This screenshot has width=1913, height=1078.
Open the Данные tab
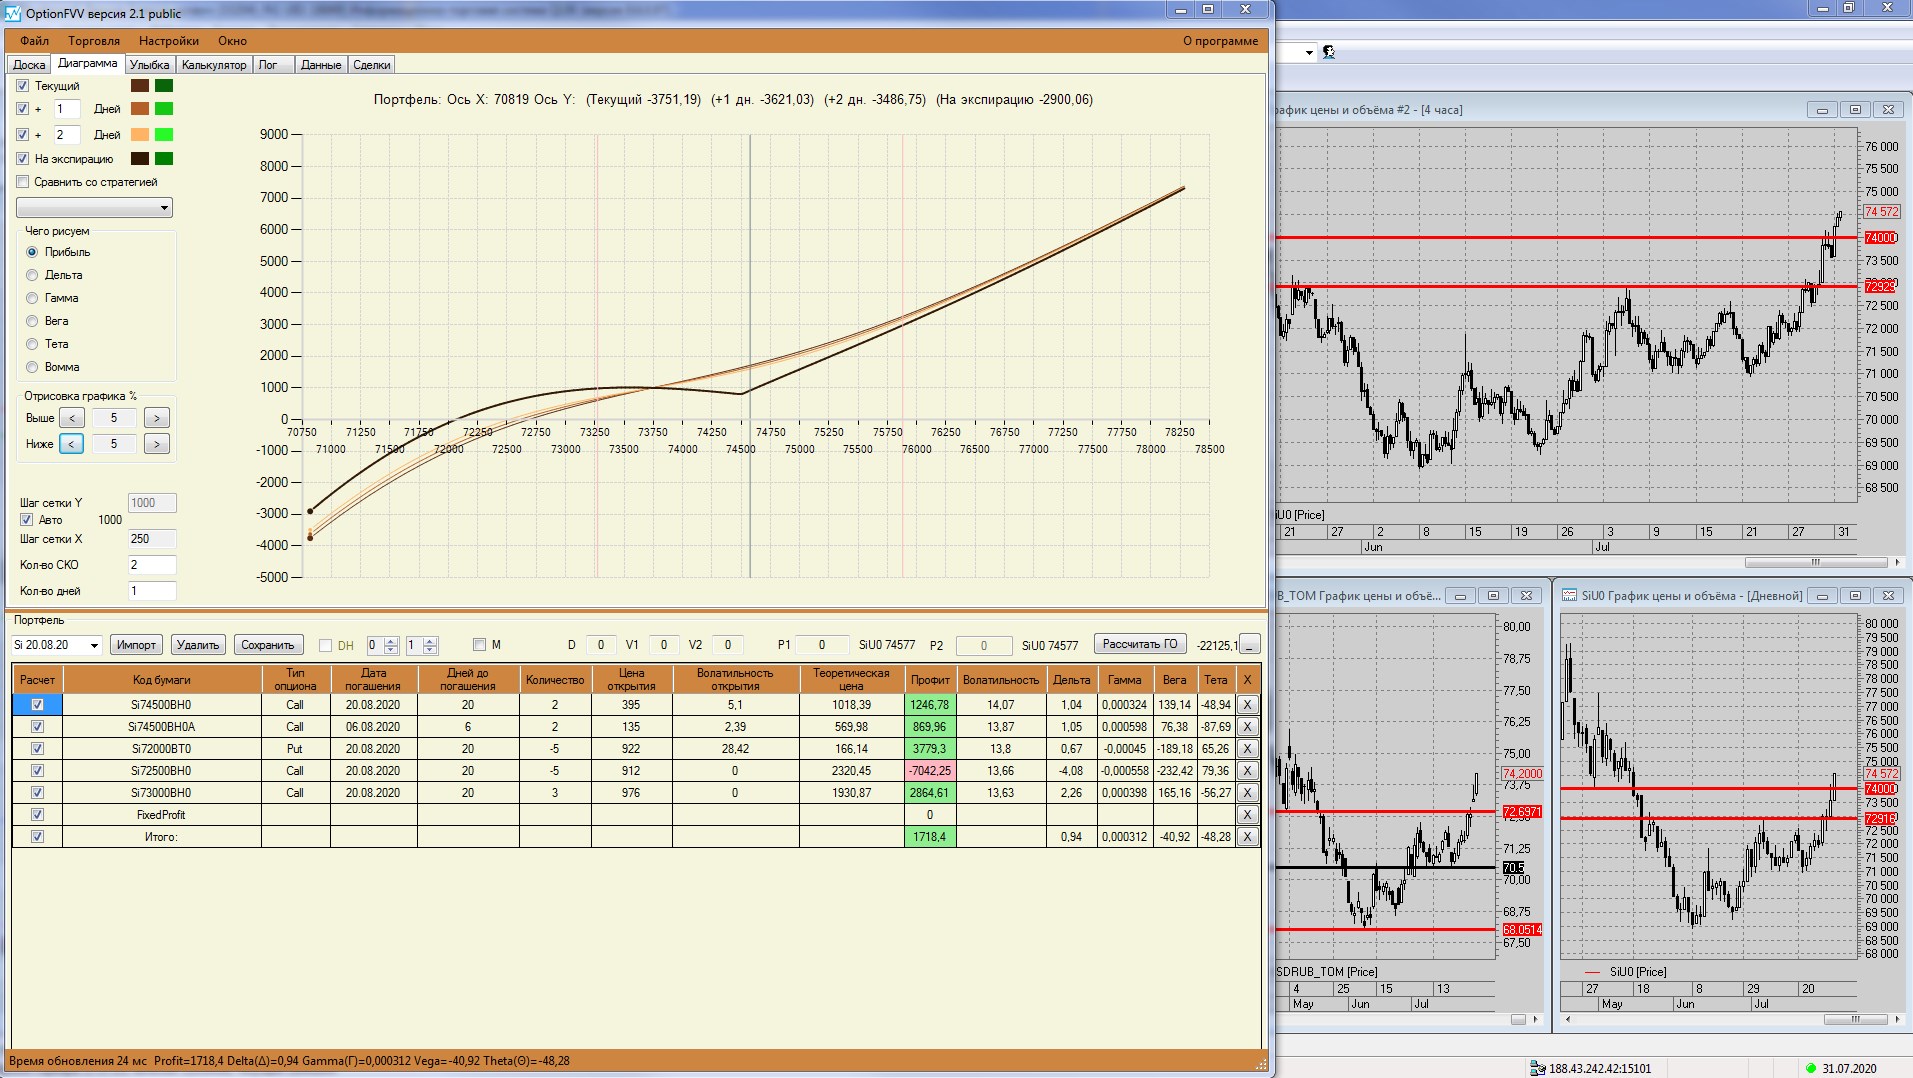(321, 65)
